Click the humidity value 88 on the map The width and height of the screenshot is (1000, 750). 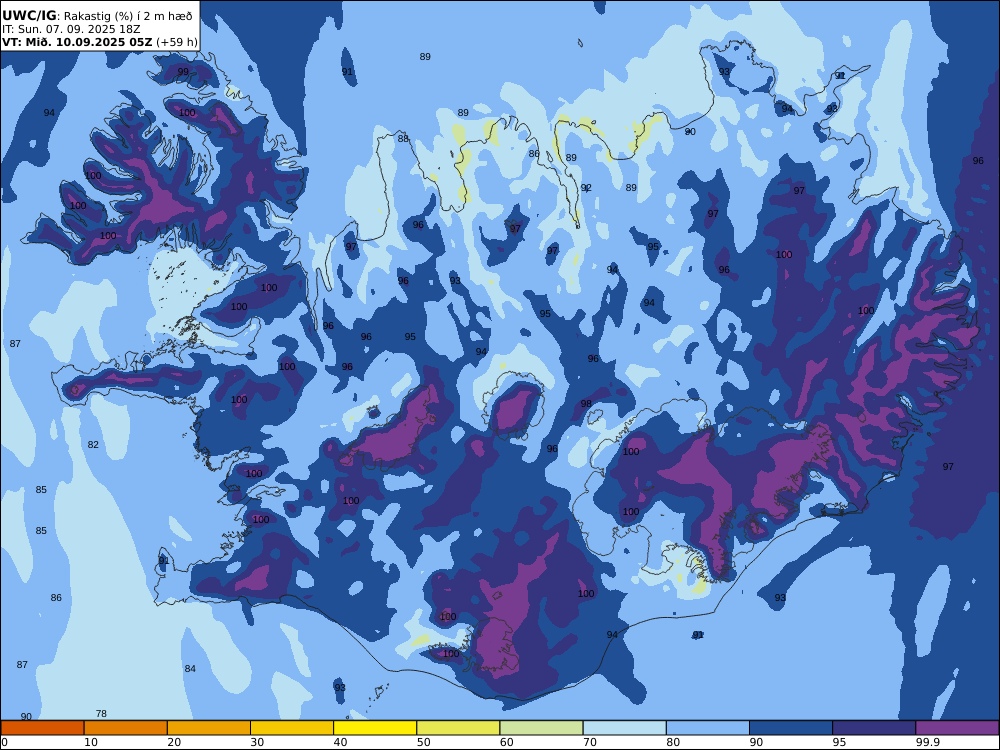tap(403, 138)
